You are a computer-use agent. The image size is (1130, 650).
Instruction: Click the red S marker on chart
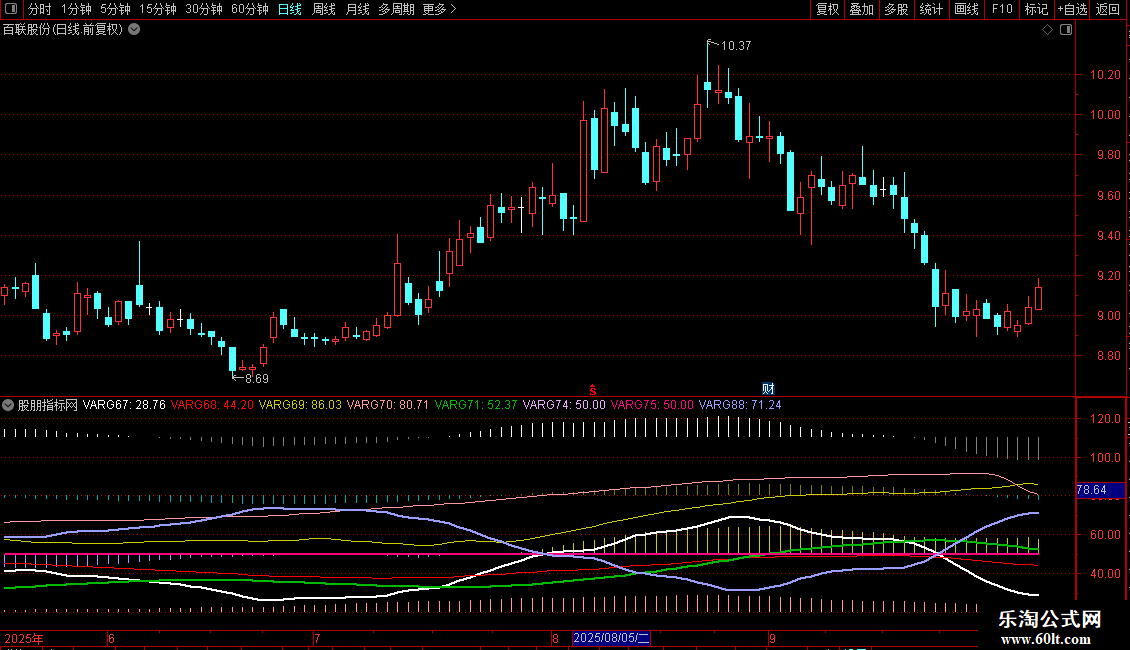tap(592, 390)
